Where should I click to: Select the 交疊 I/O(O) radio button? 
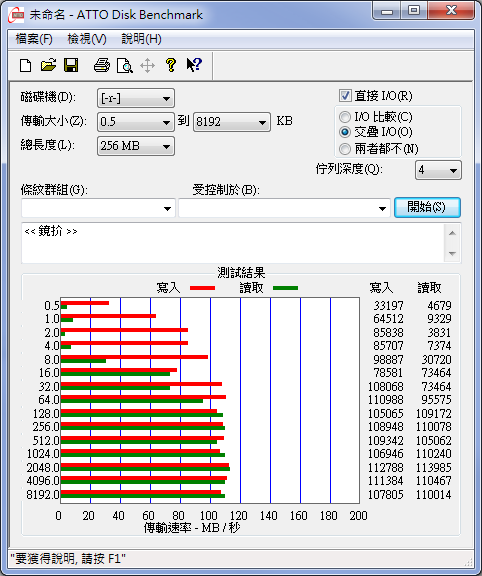[x=345, y=132]
